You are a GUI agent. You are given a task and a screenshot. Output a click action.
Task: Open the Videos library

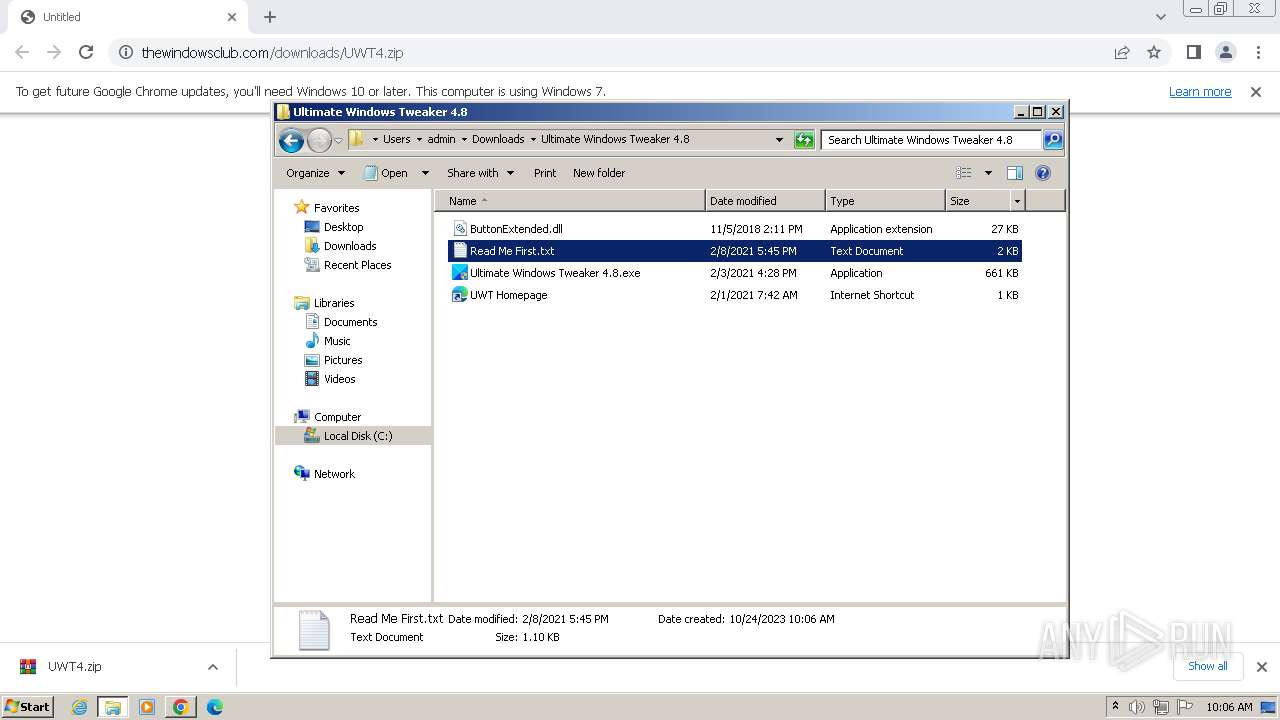point(339,379)
